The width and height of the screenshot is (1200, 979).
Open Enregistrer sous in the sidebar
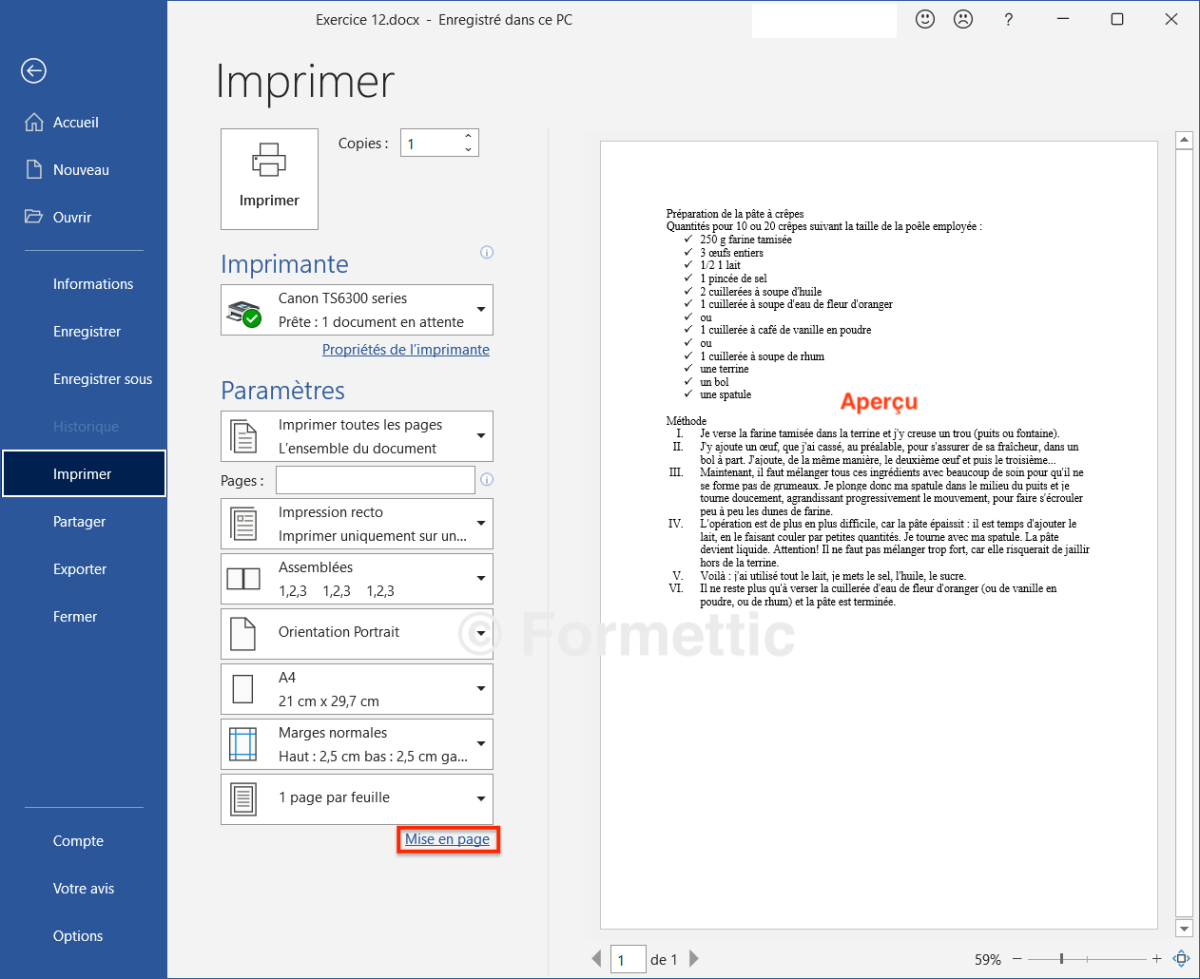pyautogui.click(x=102, y=379)
